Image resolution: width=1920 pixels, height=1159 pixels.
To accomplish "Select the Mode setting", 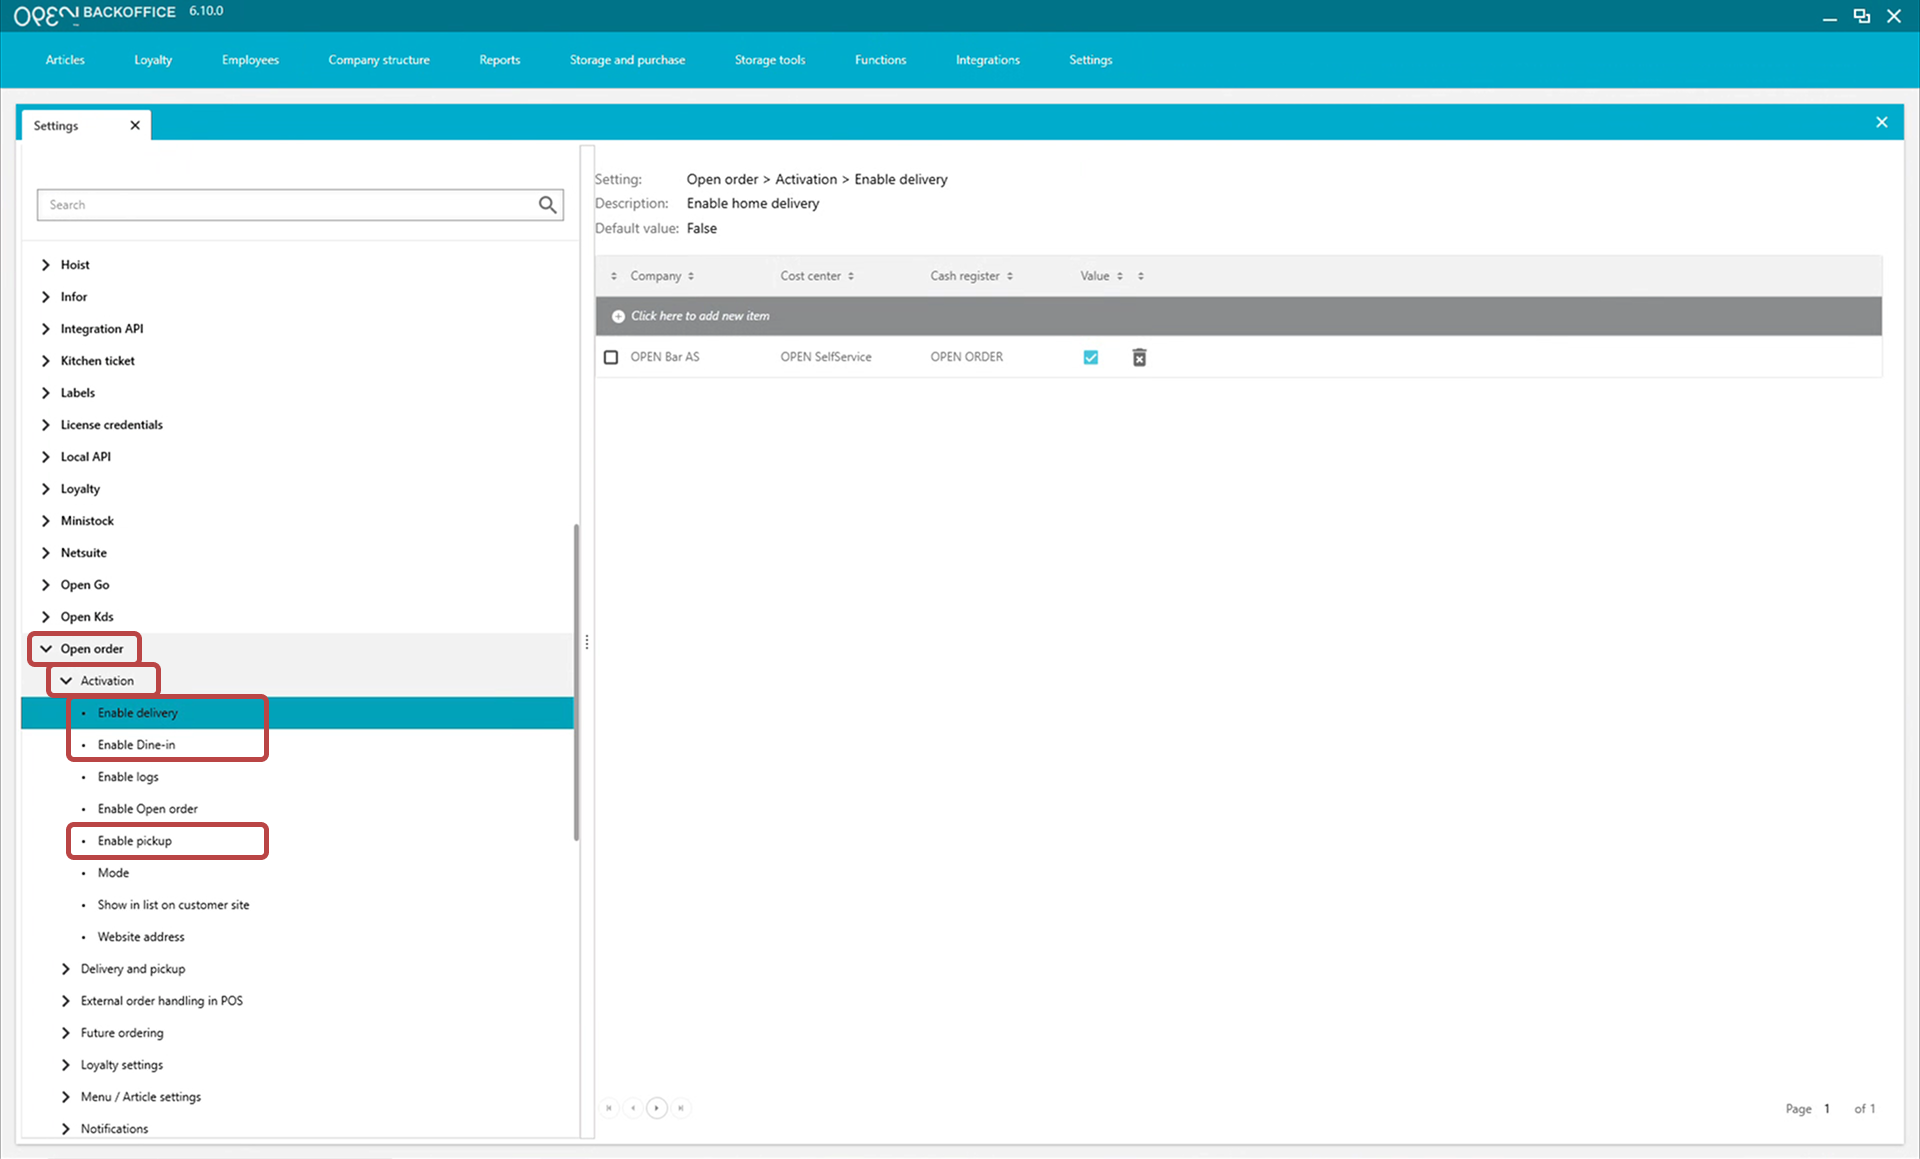I will [113, 873].
